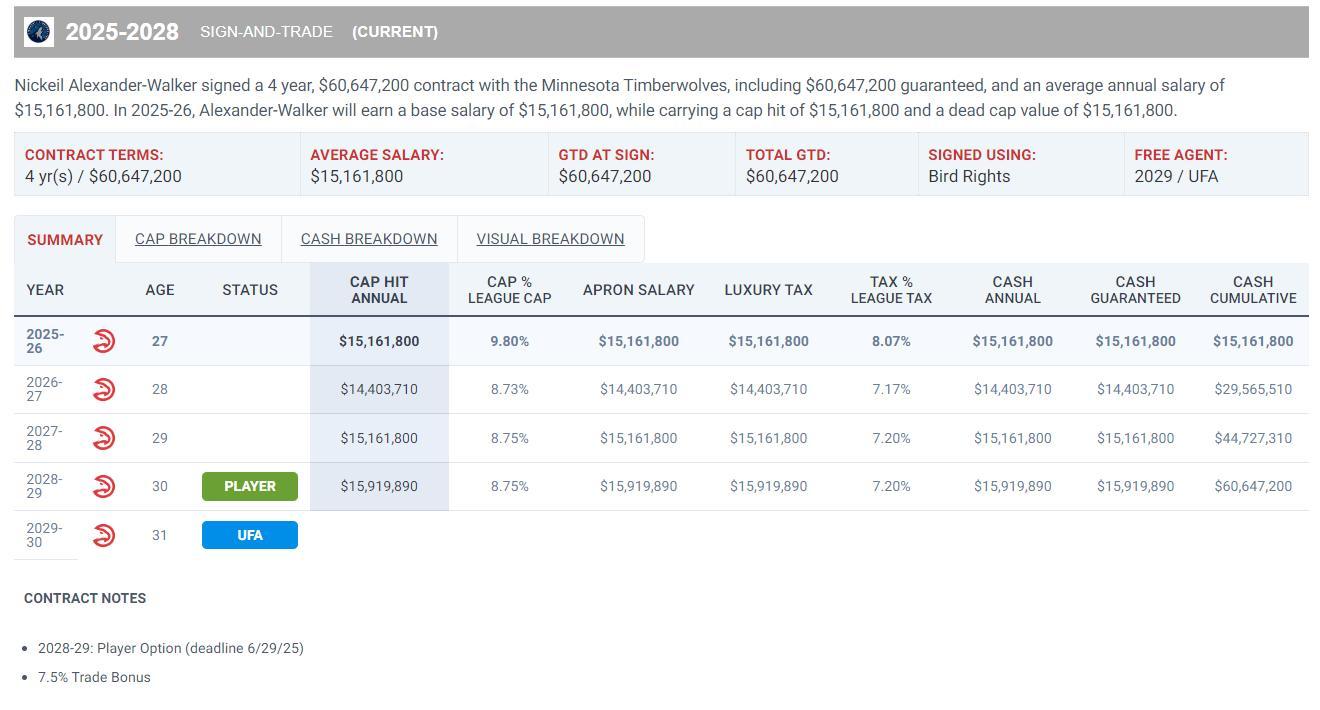The width and height of the screenshot is (1320, 710).
Task: Click the Luxury Tax column header
Action: click(x=768, y=290)
